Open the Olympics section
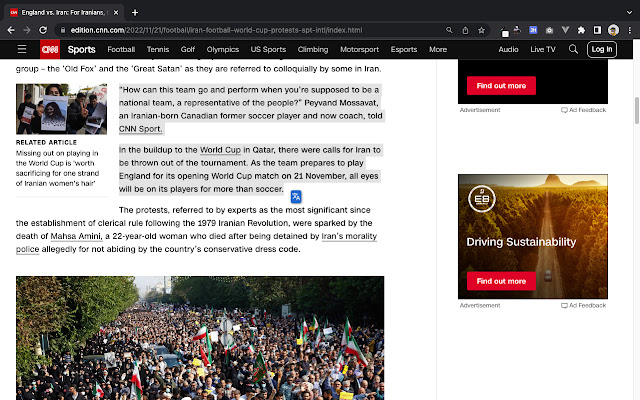 pyautogui.click(x=222, y=49)
